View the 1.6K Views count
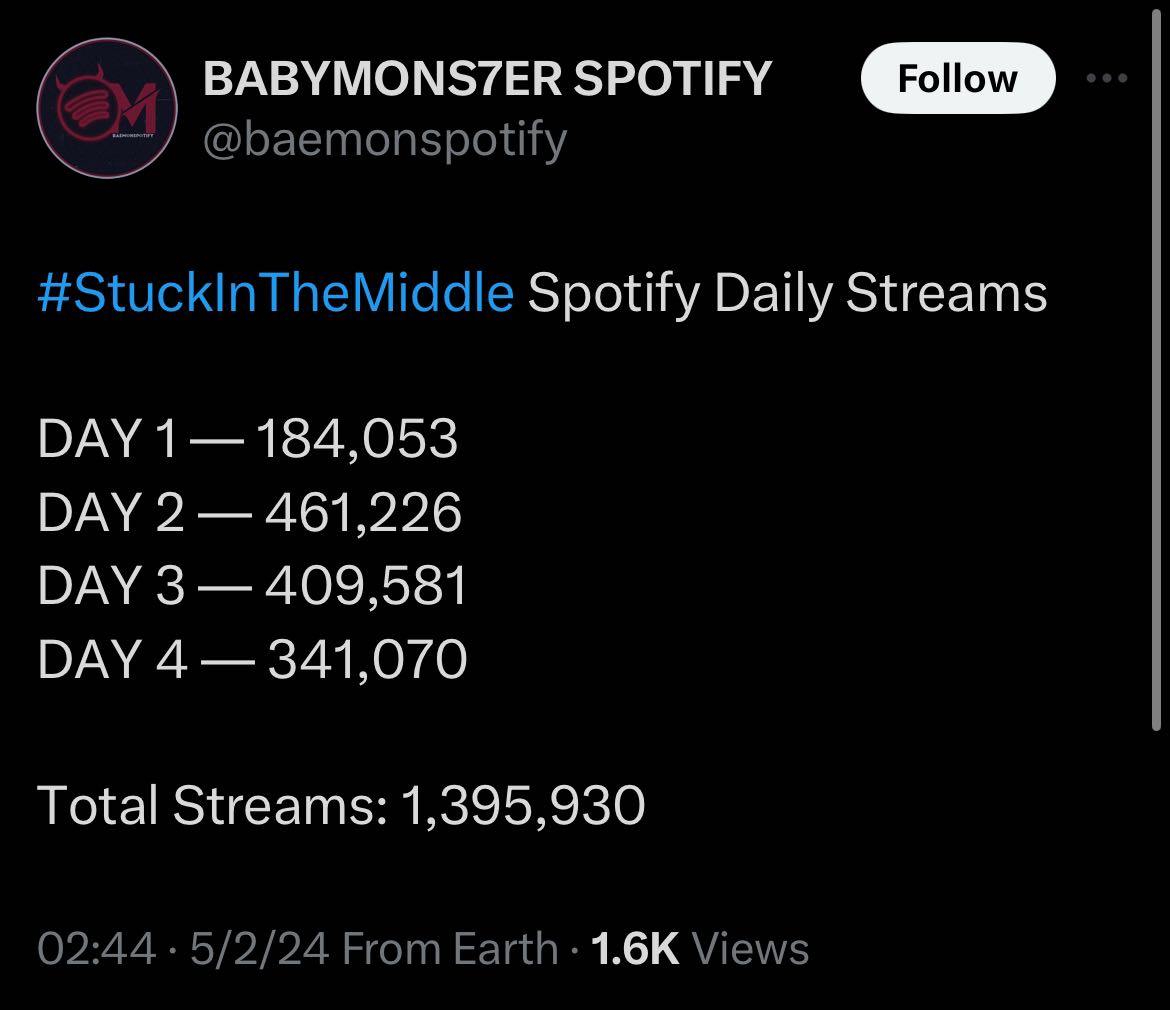Viewport: 1170px width, 1010px height. pyautogui.click(x=699, y=948)
